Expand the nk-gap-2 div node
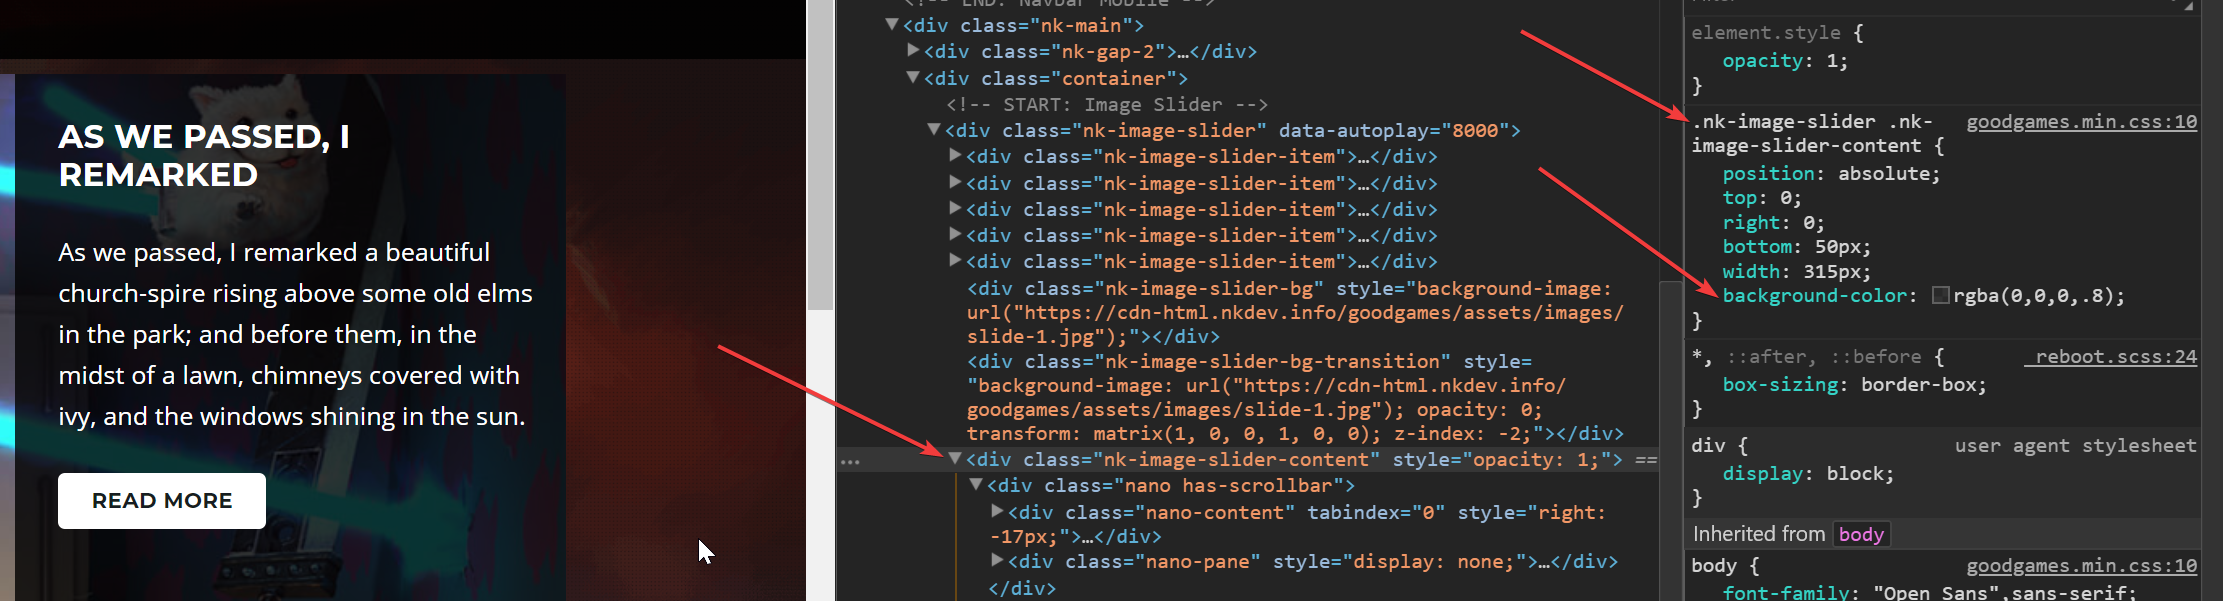The height and width of the screenshot is (601, 2223). pos(913,50)
